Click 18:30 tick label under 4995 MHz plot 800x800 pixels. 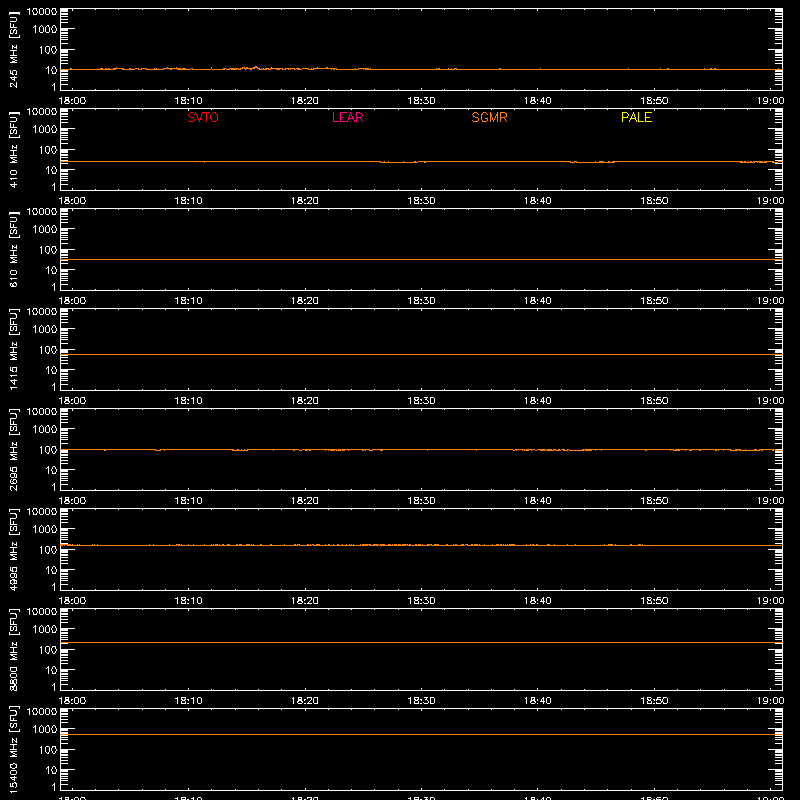pyautogui.click(x=421, y=601)
